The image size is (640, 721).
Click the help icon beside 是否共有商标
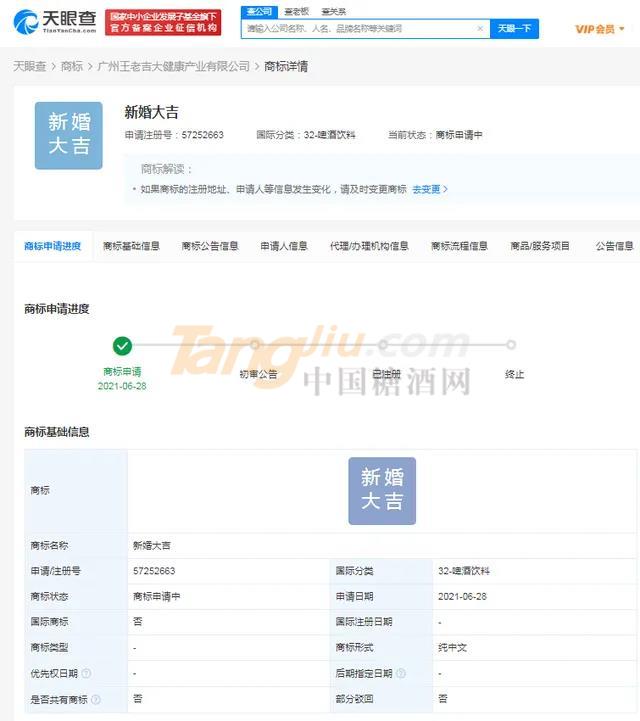click(96, 699)
